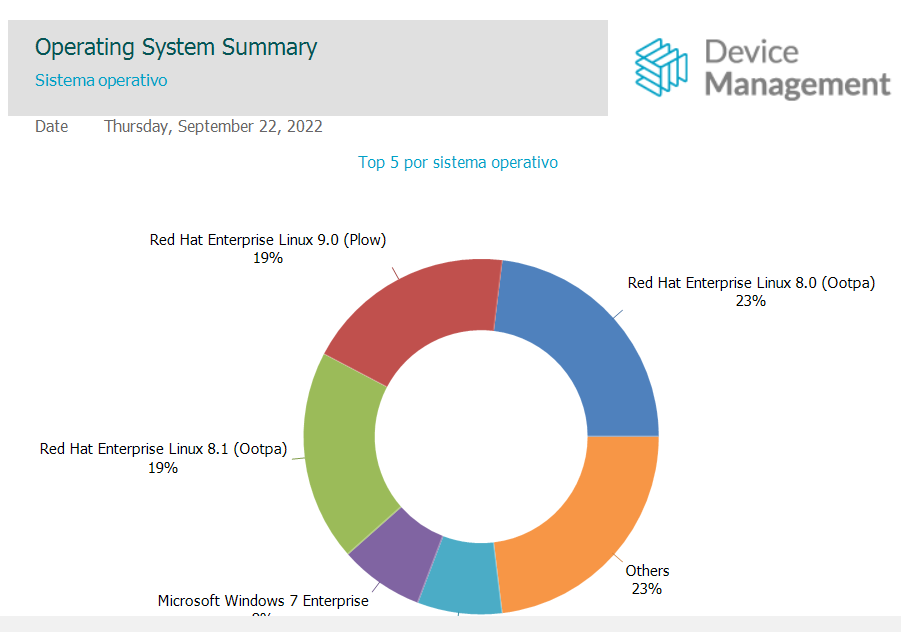Click the Top 5 por sistema operativo heading

point(458,162)
